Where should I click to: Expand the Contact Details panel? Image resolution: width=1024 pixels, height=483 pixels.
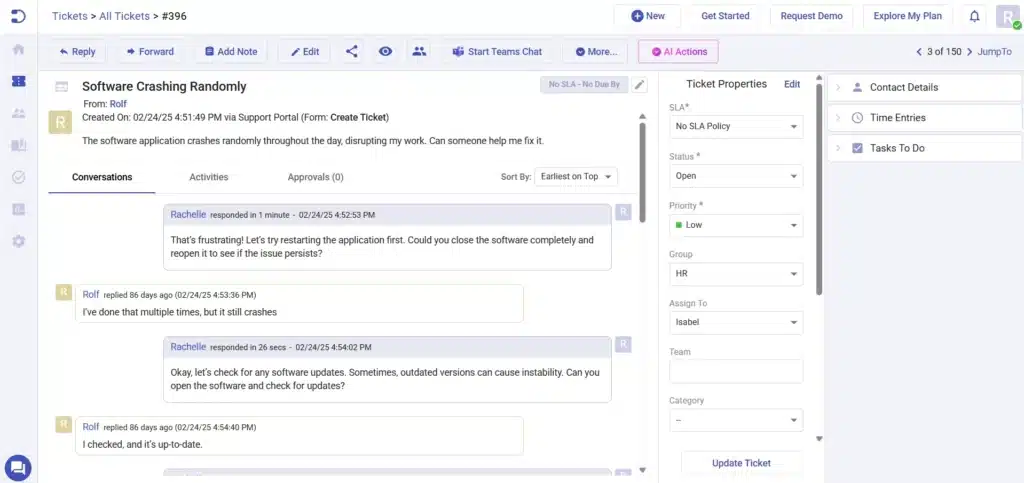point(924,87)
